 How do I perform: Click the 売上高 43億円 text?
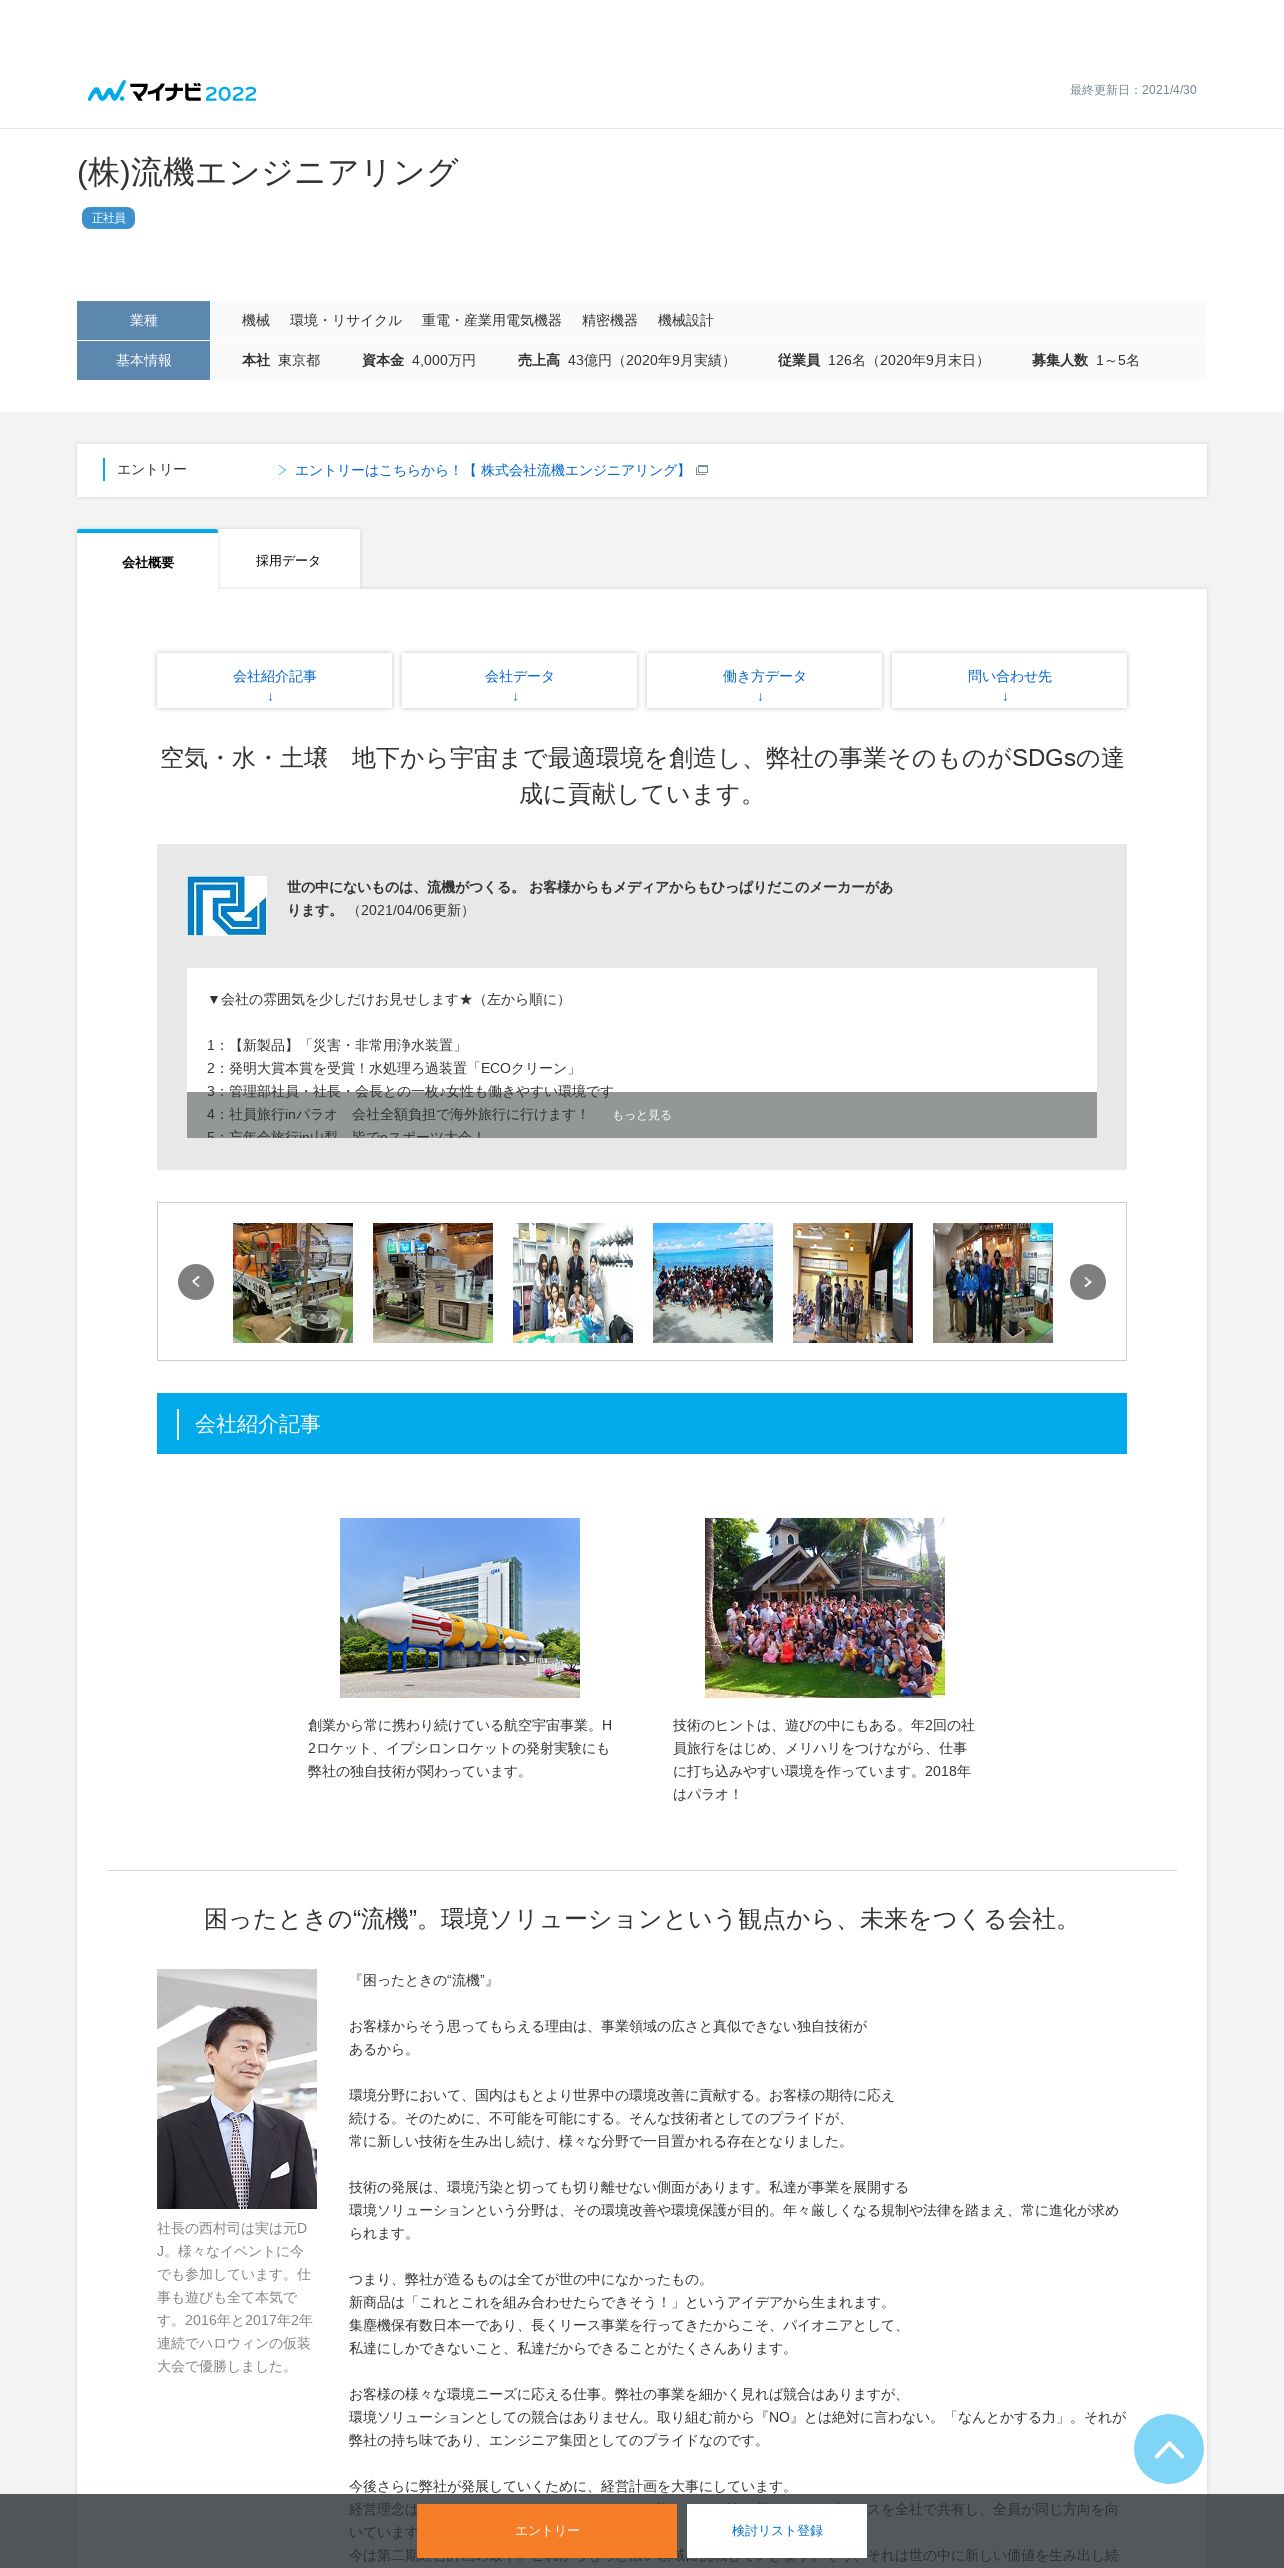[x=626, y=360]
